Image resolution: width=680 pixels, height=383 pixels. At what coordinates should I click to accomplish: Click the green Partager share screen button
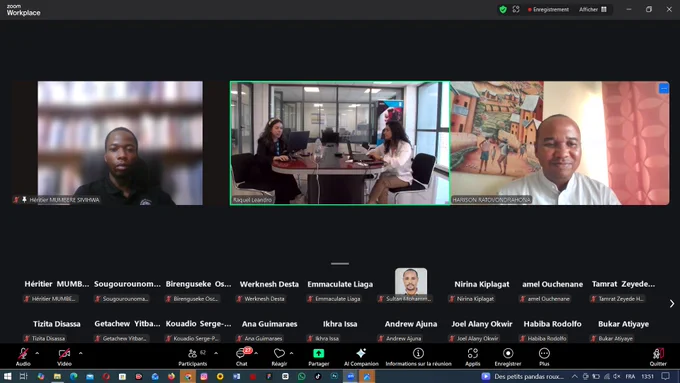(x=319, y=357)
